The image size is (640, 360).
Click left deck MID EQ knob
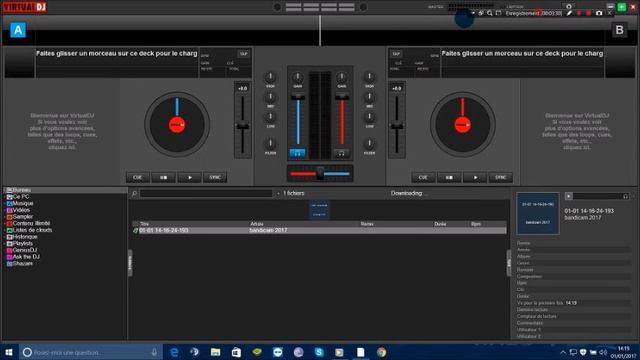click(x=270, y=97)
